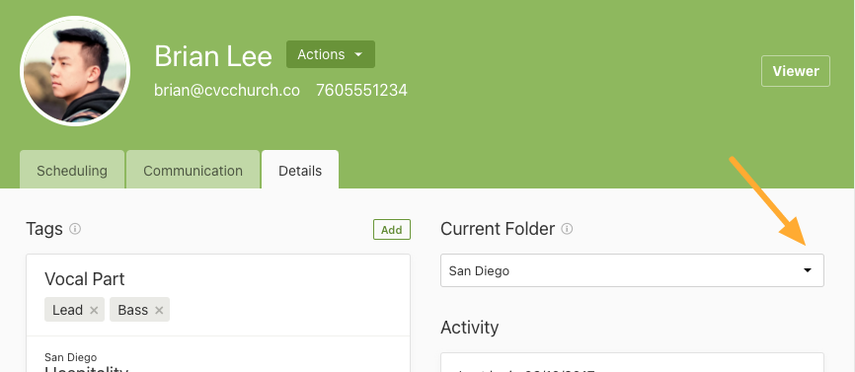Image resolution: width=855 pixels, height=372 pixels.
Task: Click Brian Lee's profile photo
Action: pos(75,71)
